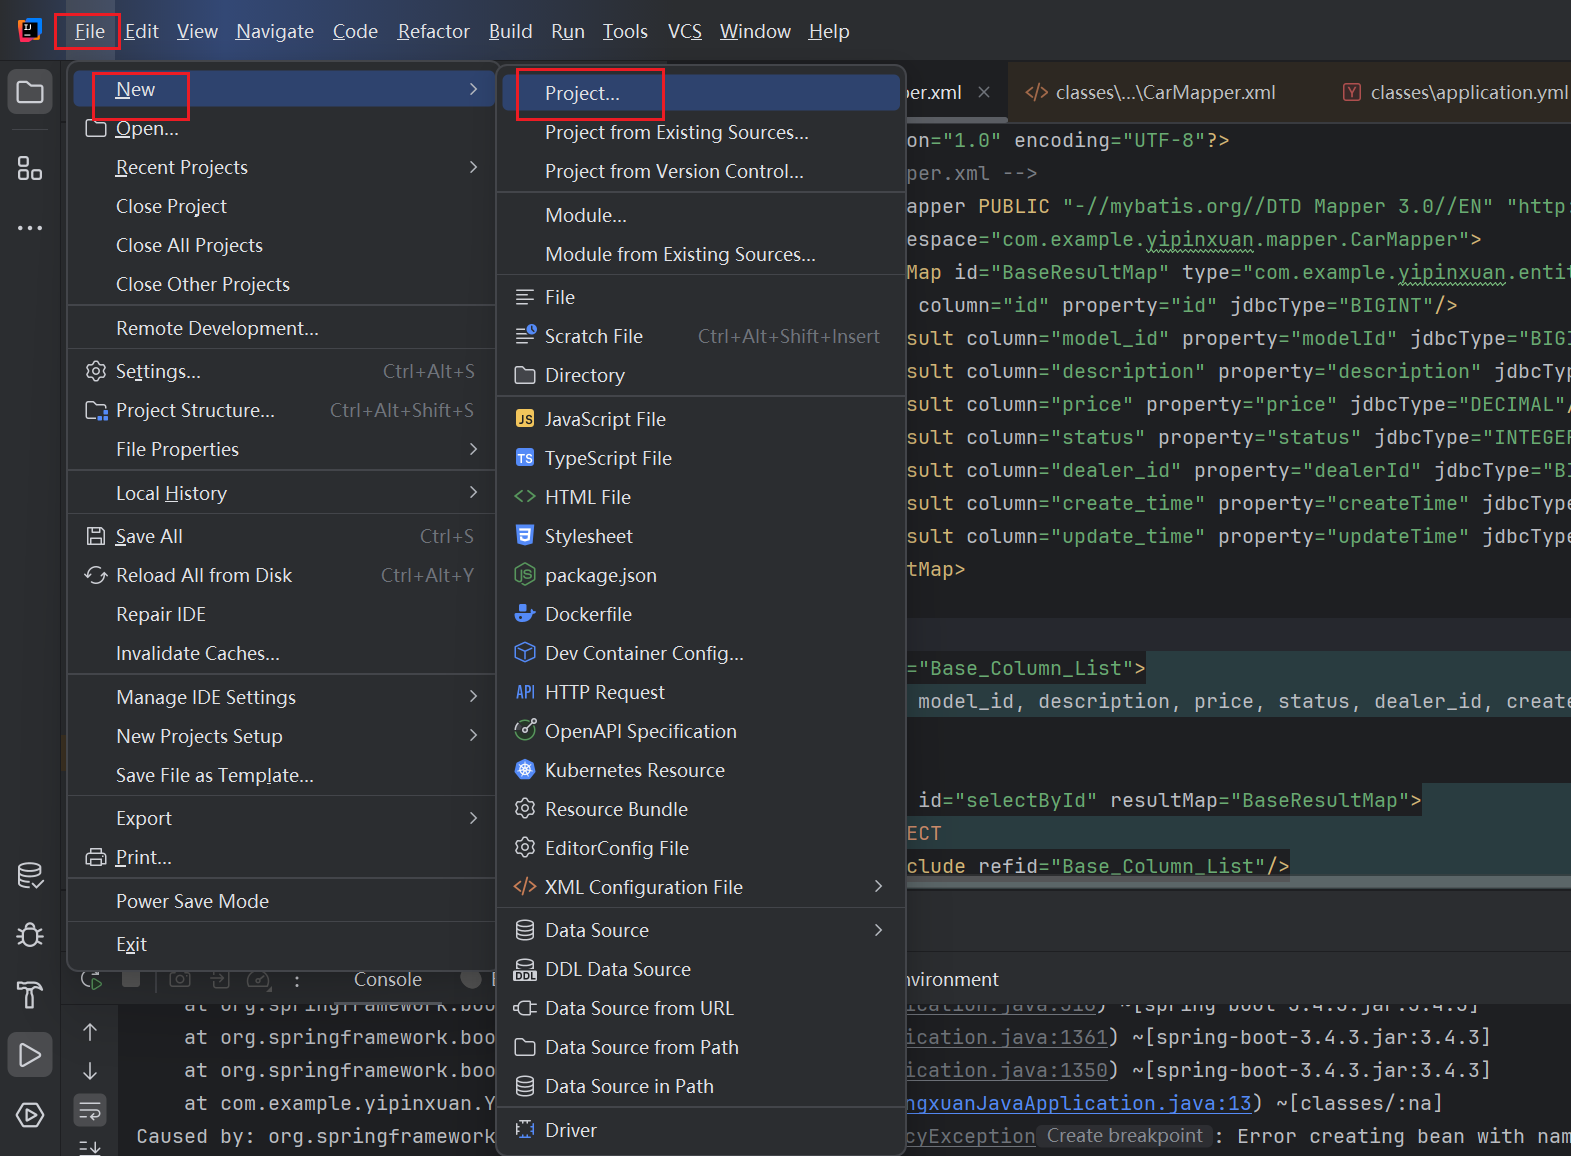Image resolution: width=1571 pixels, height=1156 pixels.
Task: Open the Database tool window icon
Action: [x=30, y=876]
